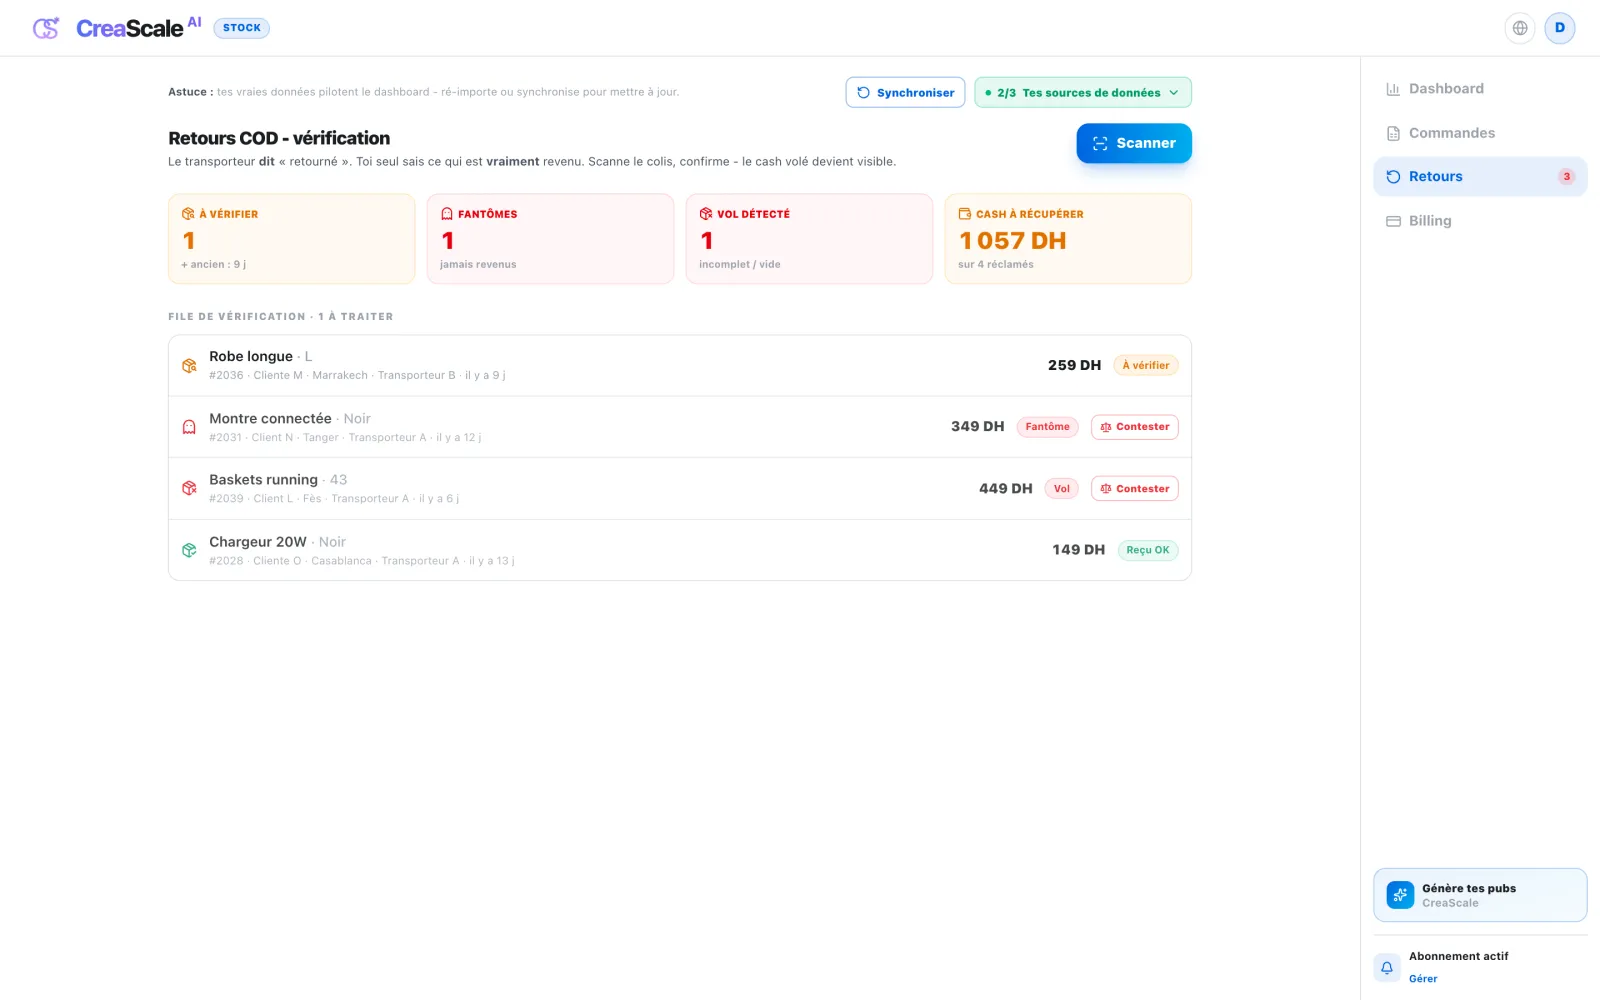Click the Reçu OK tag on Chargeur 20W
Viewport: 1600px width, 1000px height.
pyautogui.click(x=1148, y=550)
